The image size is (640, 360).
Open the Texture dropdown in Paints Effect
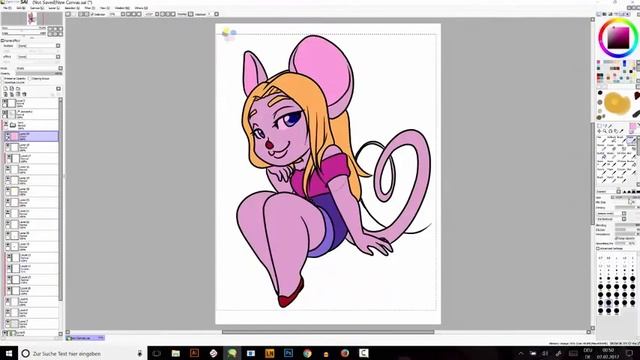[x=39, y=46]
